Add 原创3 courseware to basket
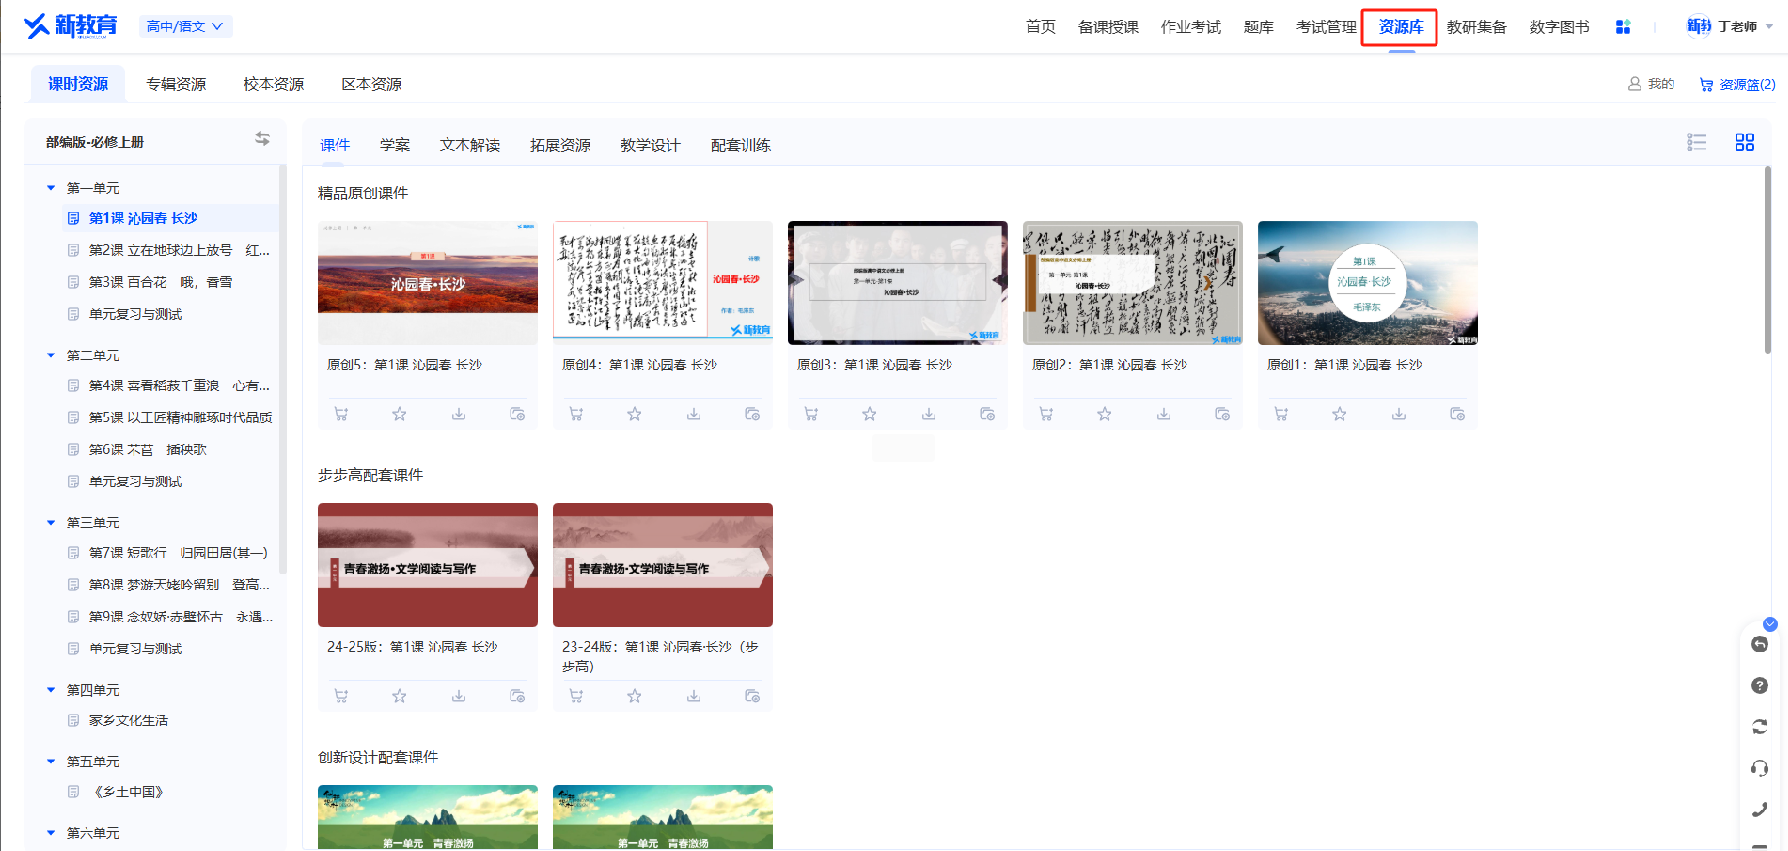 tap(811, 414)
